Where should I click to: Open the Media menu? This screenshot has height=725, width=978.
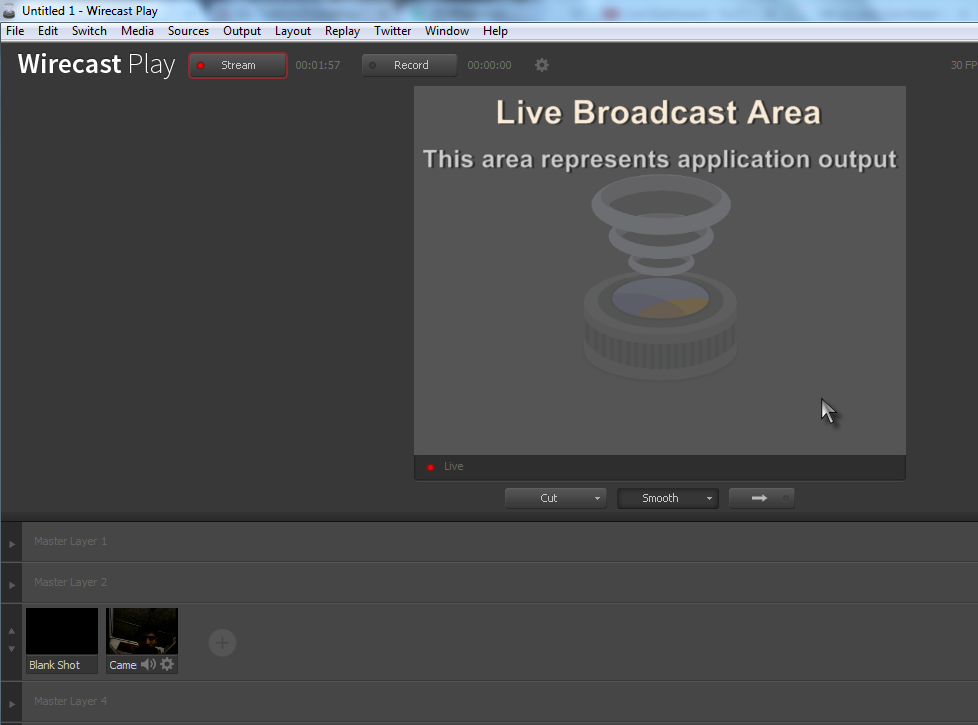tap(137, 31)
